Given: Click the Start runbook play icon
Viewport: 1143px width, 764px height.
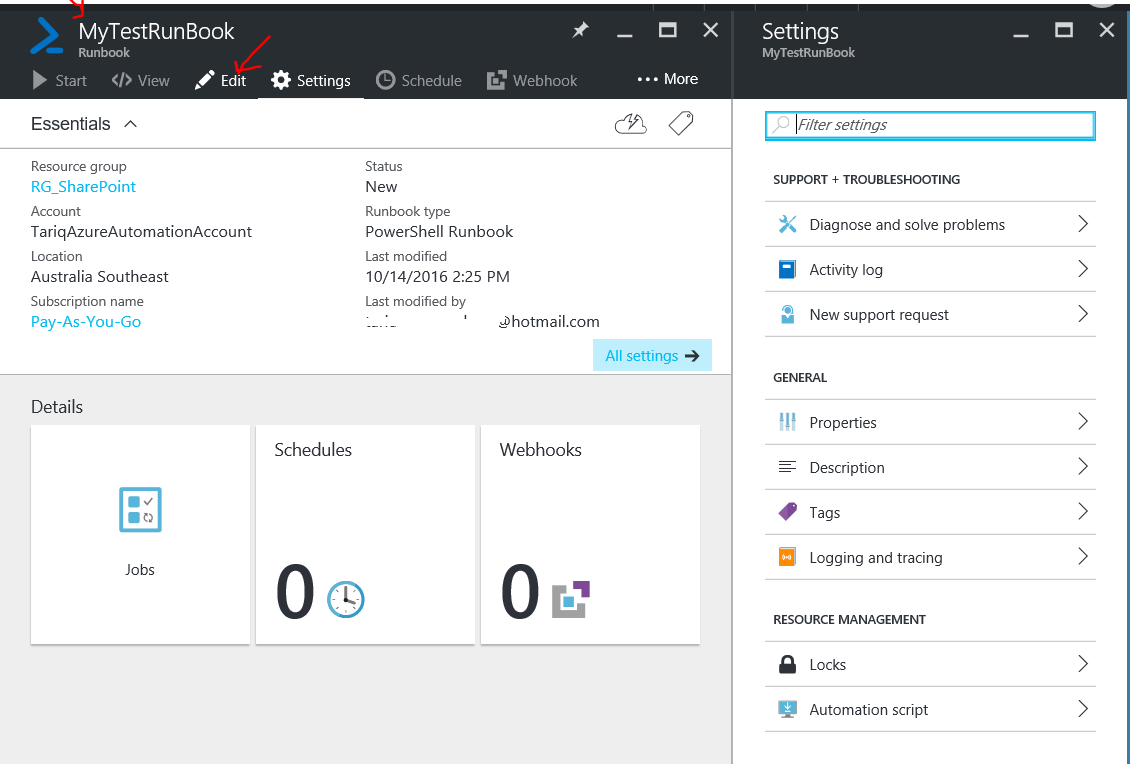Looking at the screenshot, I should [x=40, y=80].
